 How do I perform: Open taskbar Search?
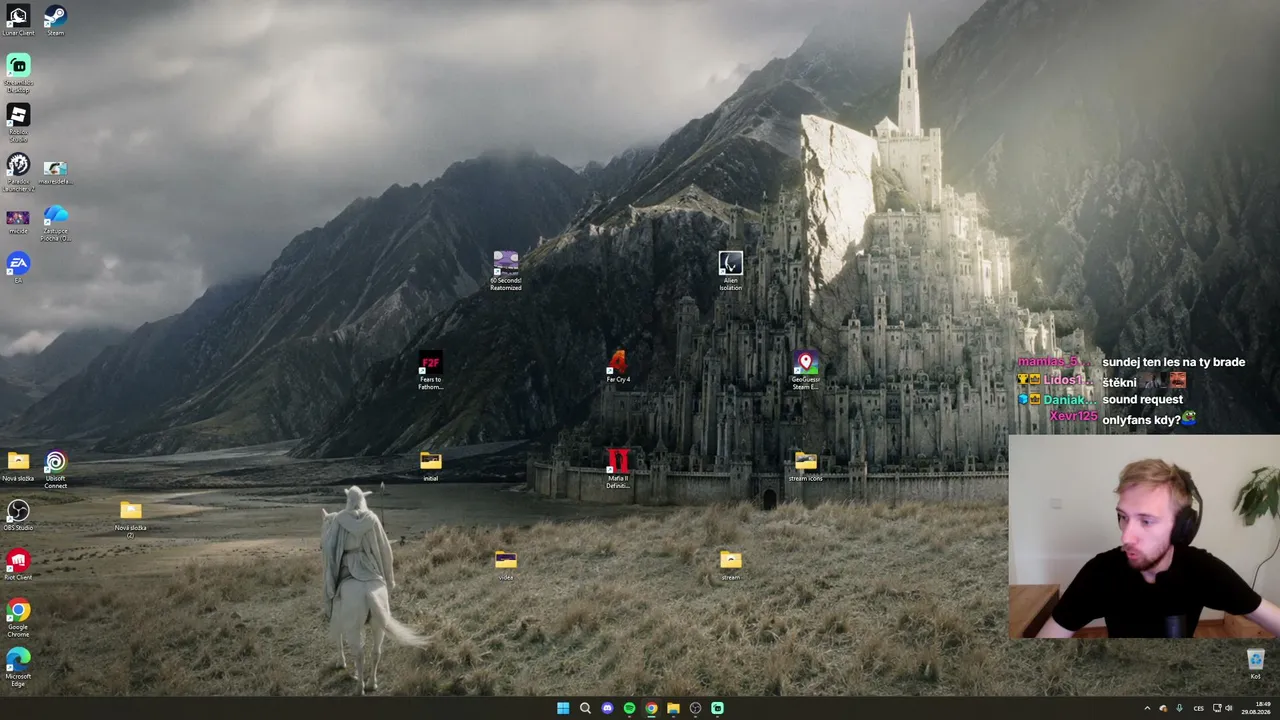585,708
